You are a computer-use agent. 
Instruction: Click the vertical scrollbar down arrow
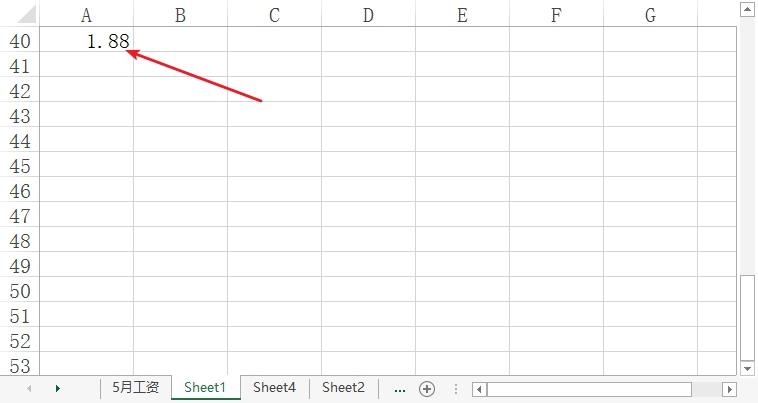747,369
